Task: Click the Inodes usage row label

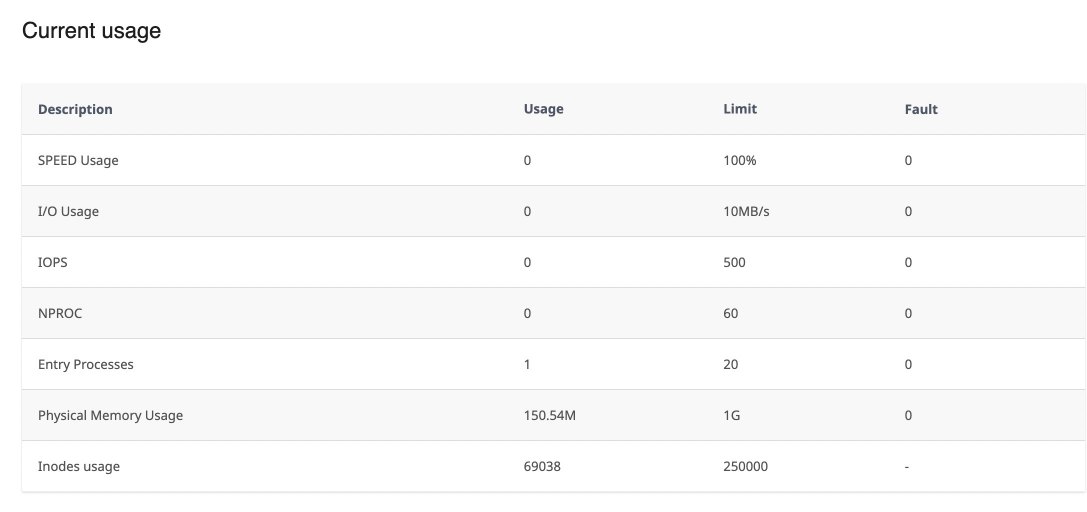Action: point(79,466)
